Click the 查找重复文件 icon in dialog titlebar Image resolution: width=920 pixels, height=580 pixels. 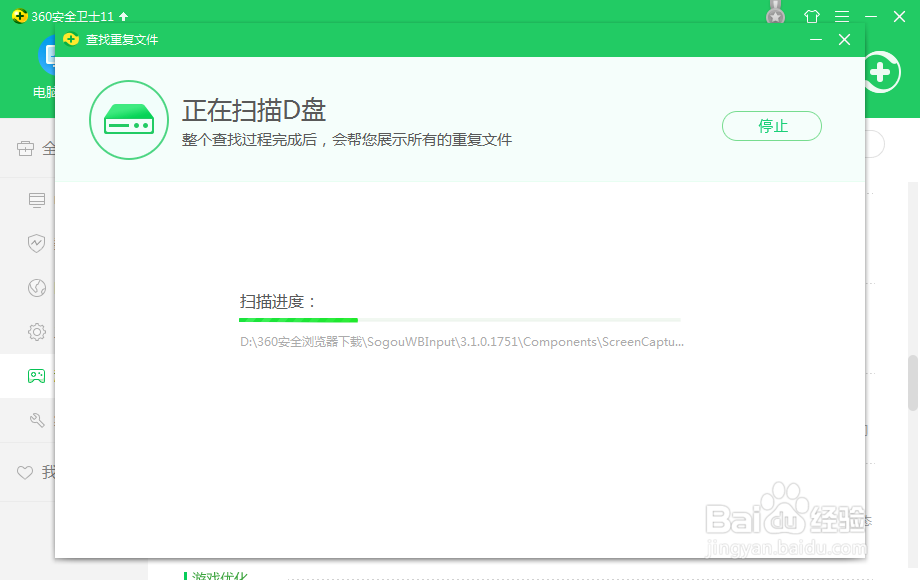(71, 39)
